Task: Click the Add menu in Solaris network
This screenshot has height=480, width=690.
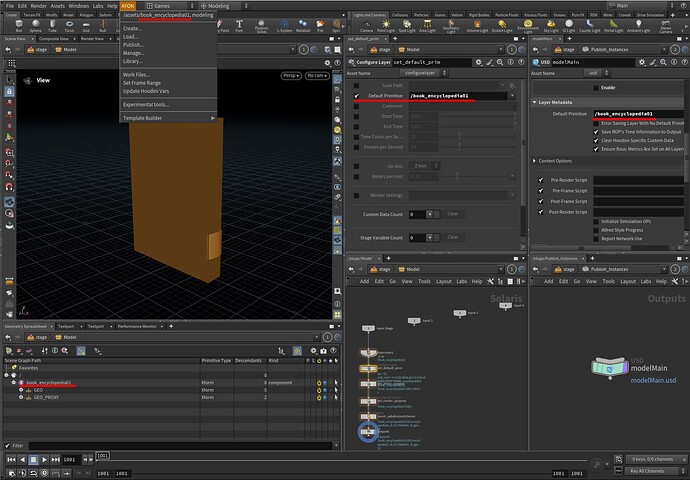Action: tap(364, 281)
